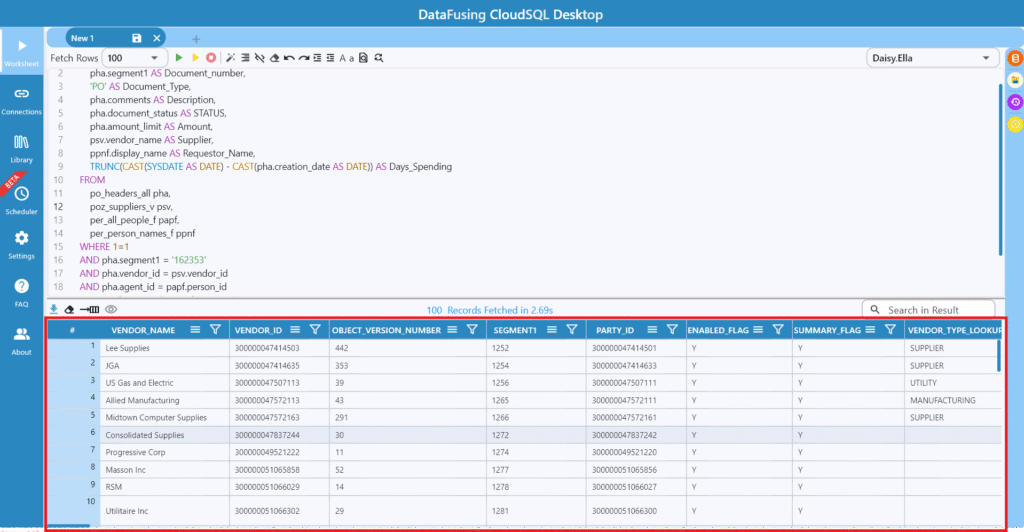
Task: Open Settings from the left sidebar
Action: [22, 245]
